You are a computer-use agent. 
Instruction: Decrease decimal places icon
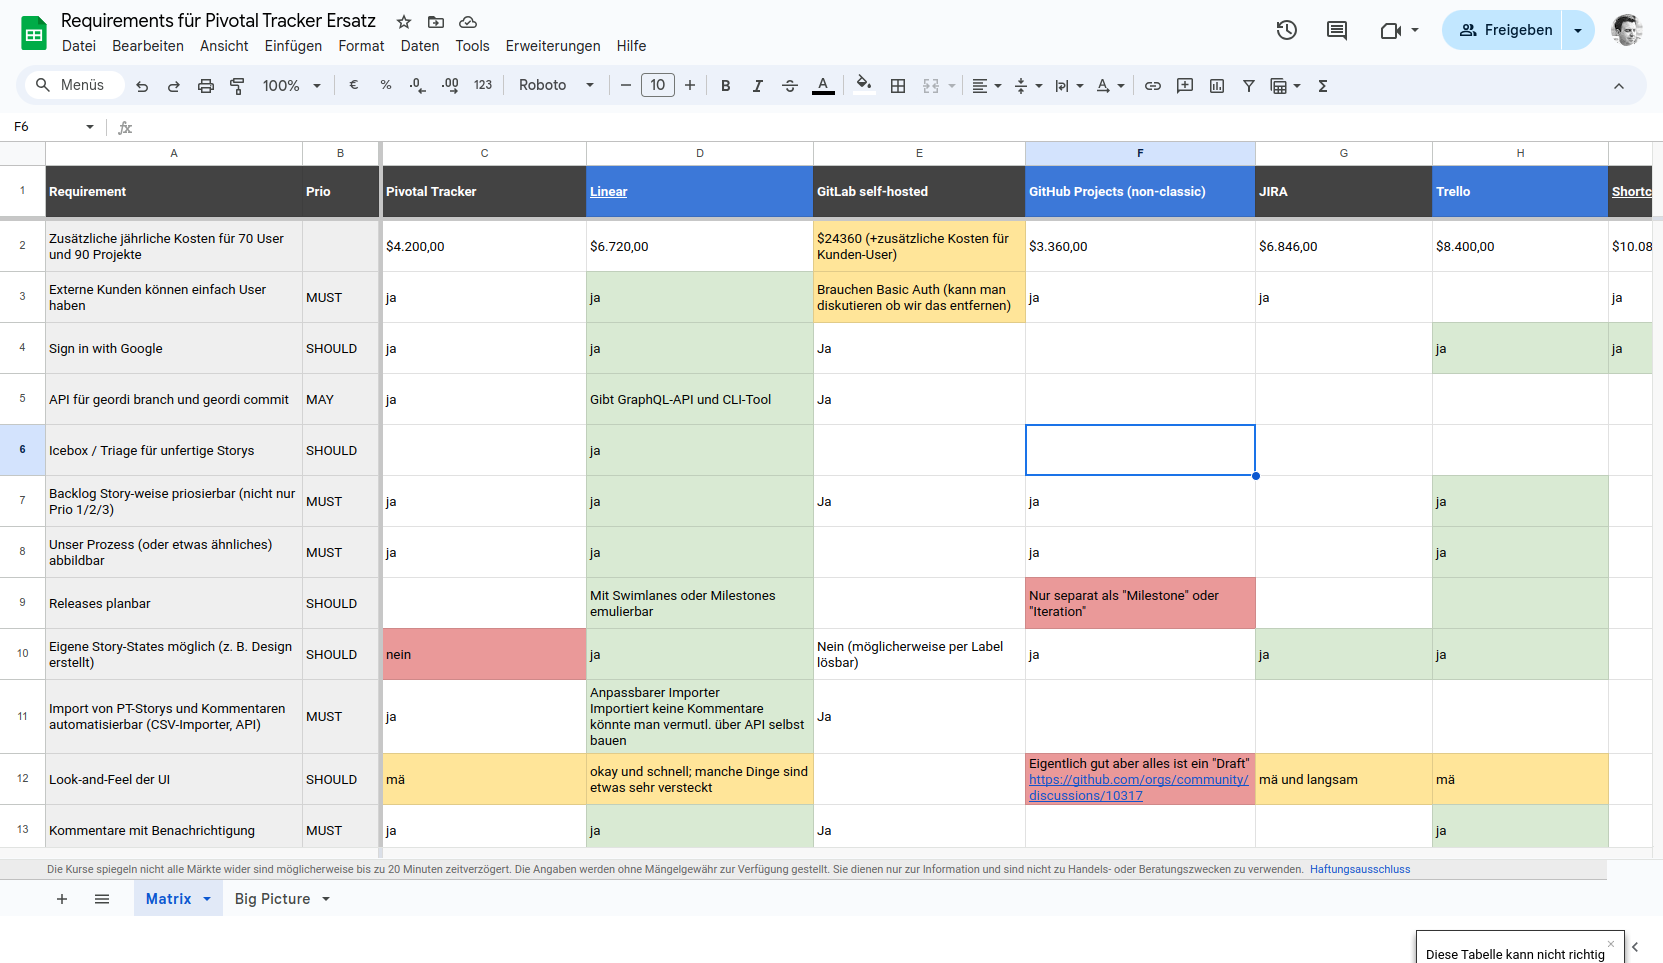coord(418,85)
